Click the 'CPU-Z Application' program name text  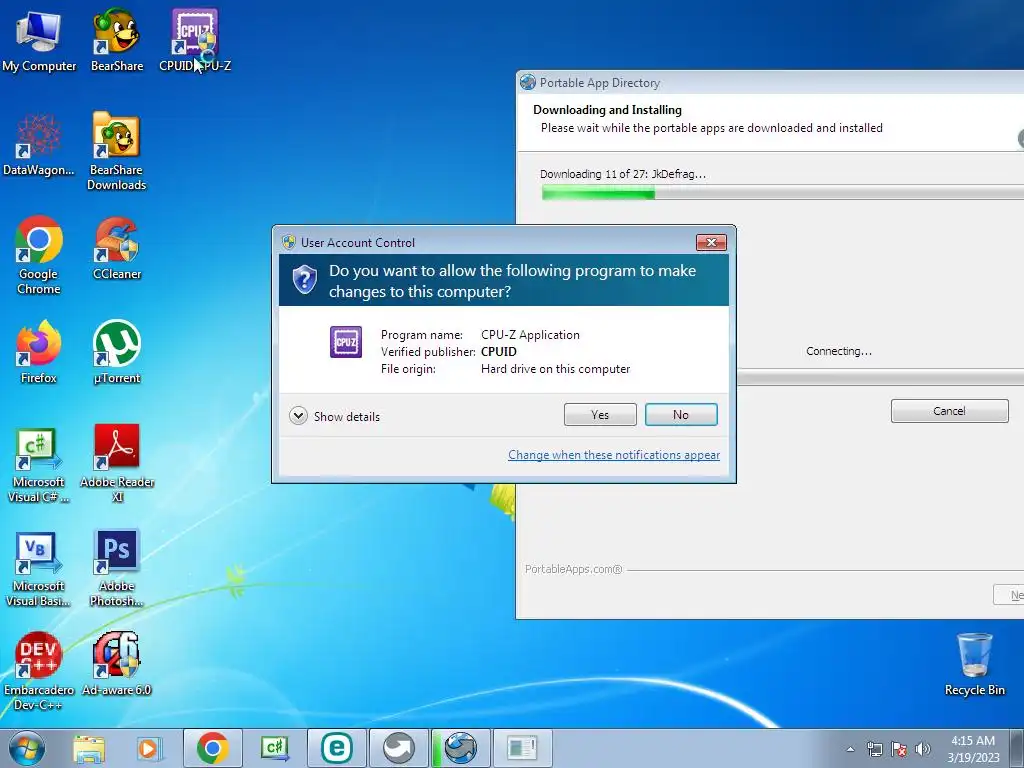click(530, 334)
